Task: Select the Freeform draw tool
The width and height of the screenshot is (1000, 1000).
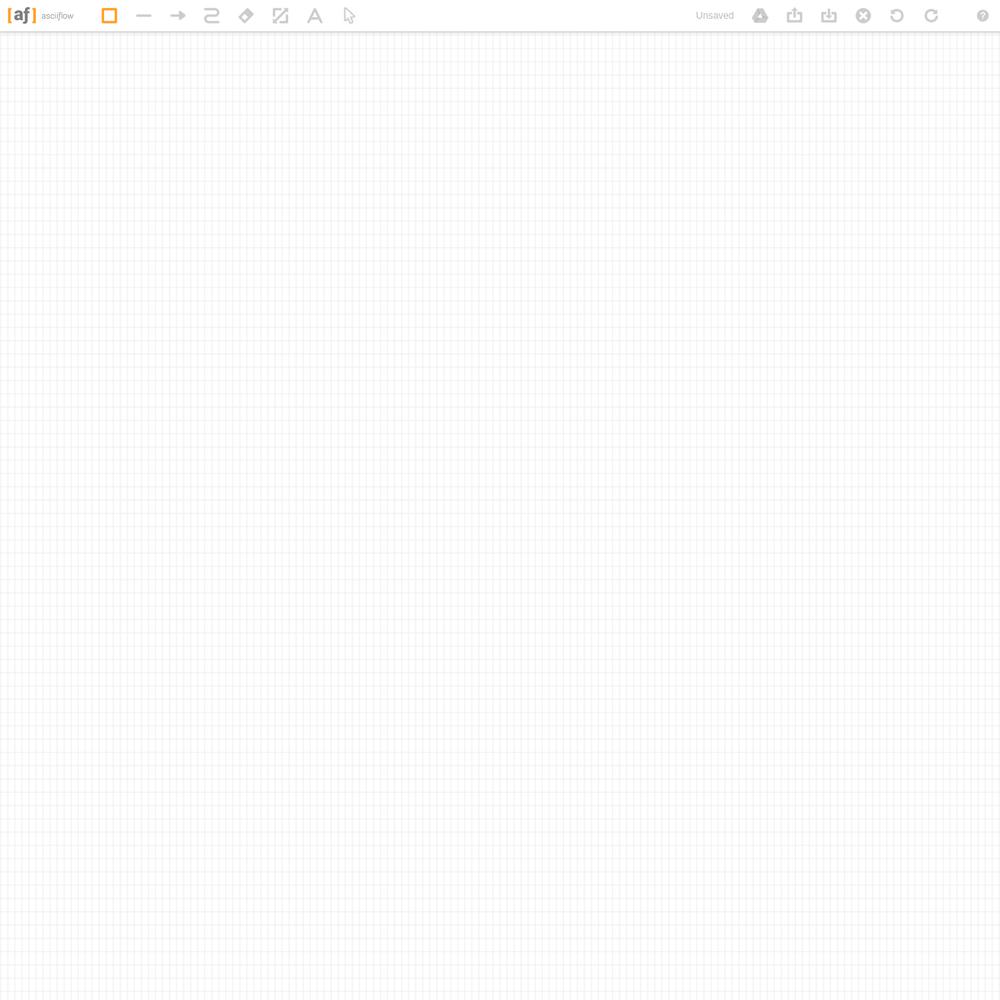Action: click(212, 15)
